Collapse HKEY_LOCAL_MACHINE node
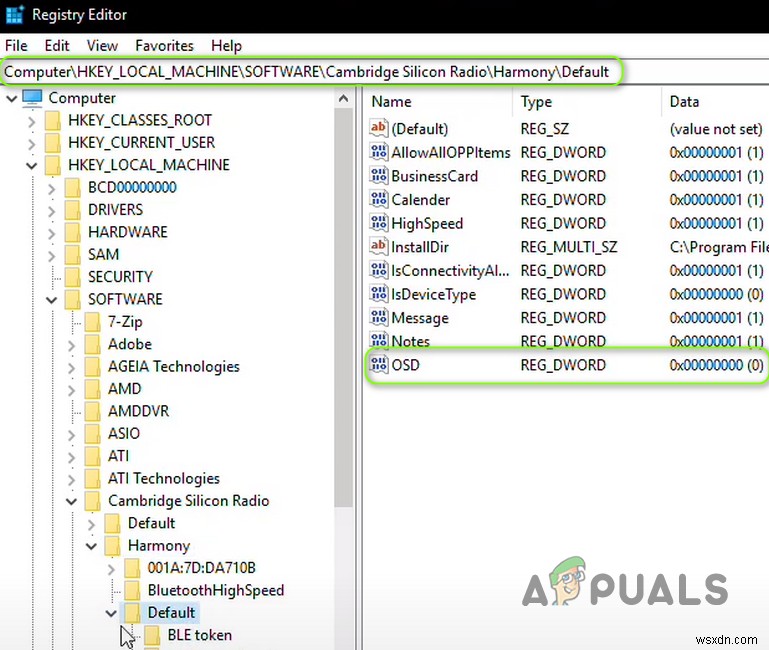Viewport: 769px width, 650px height. point(32,165)
